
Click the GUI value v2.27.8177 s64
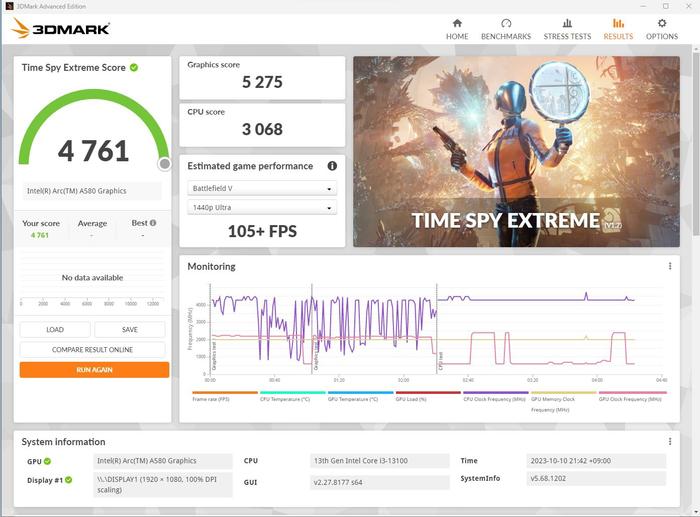point(379,482)
